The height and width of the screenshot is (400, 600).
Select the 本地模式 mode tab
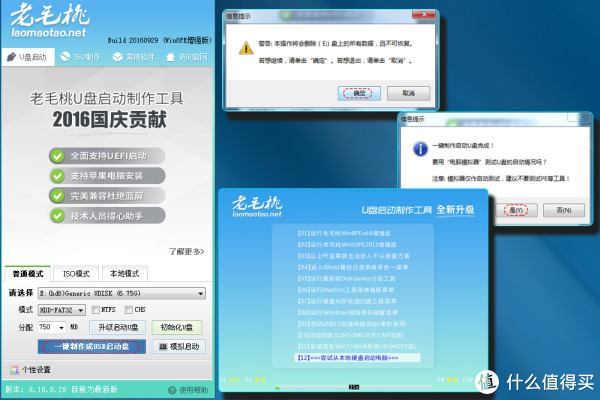tap(124, 274)
